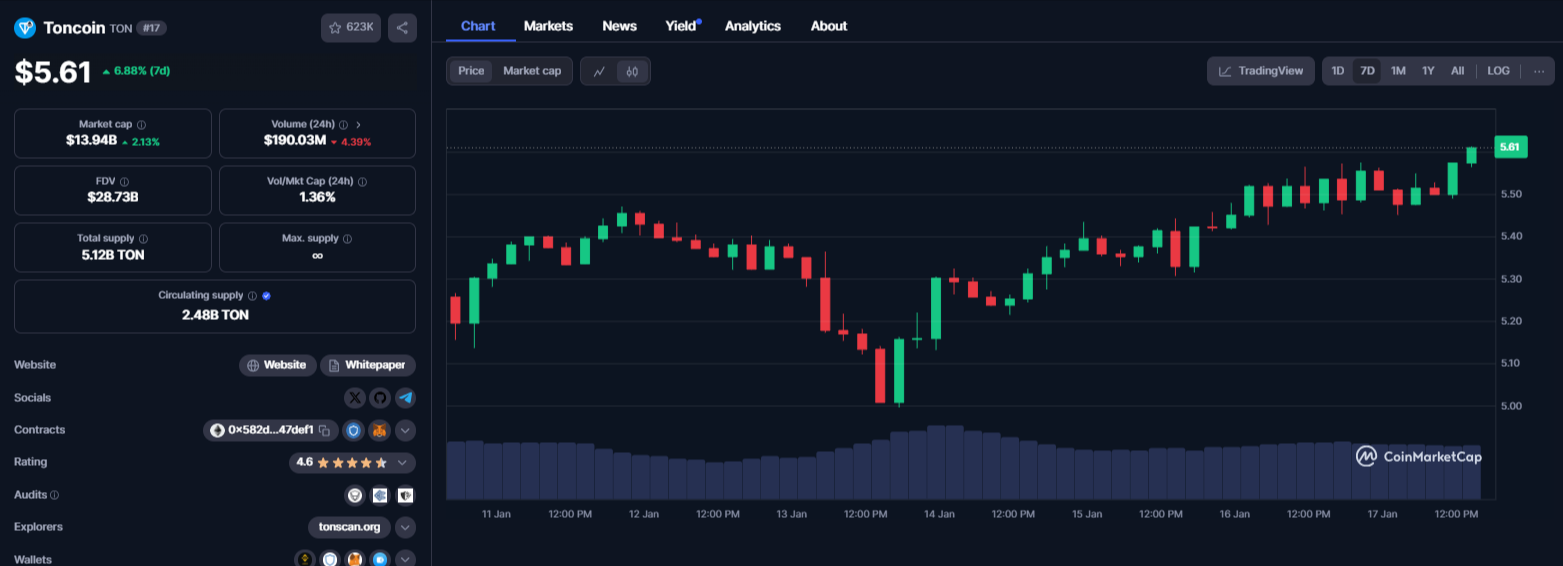Screen dimensions: 1563x566
Task: Switch to the Markets tab
Action: tap(548, 26)
